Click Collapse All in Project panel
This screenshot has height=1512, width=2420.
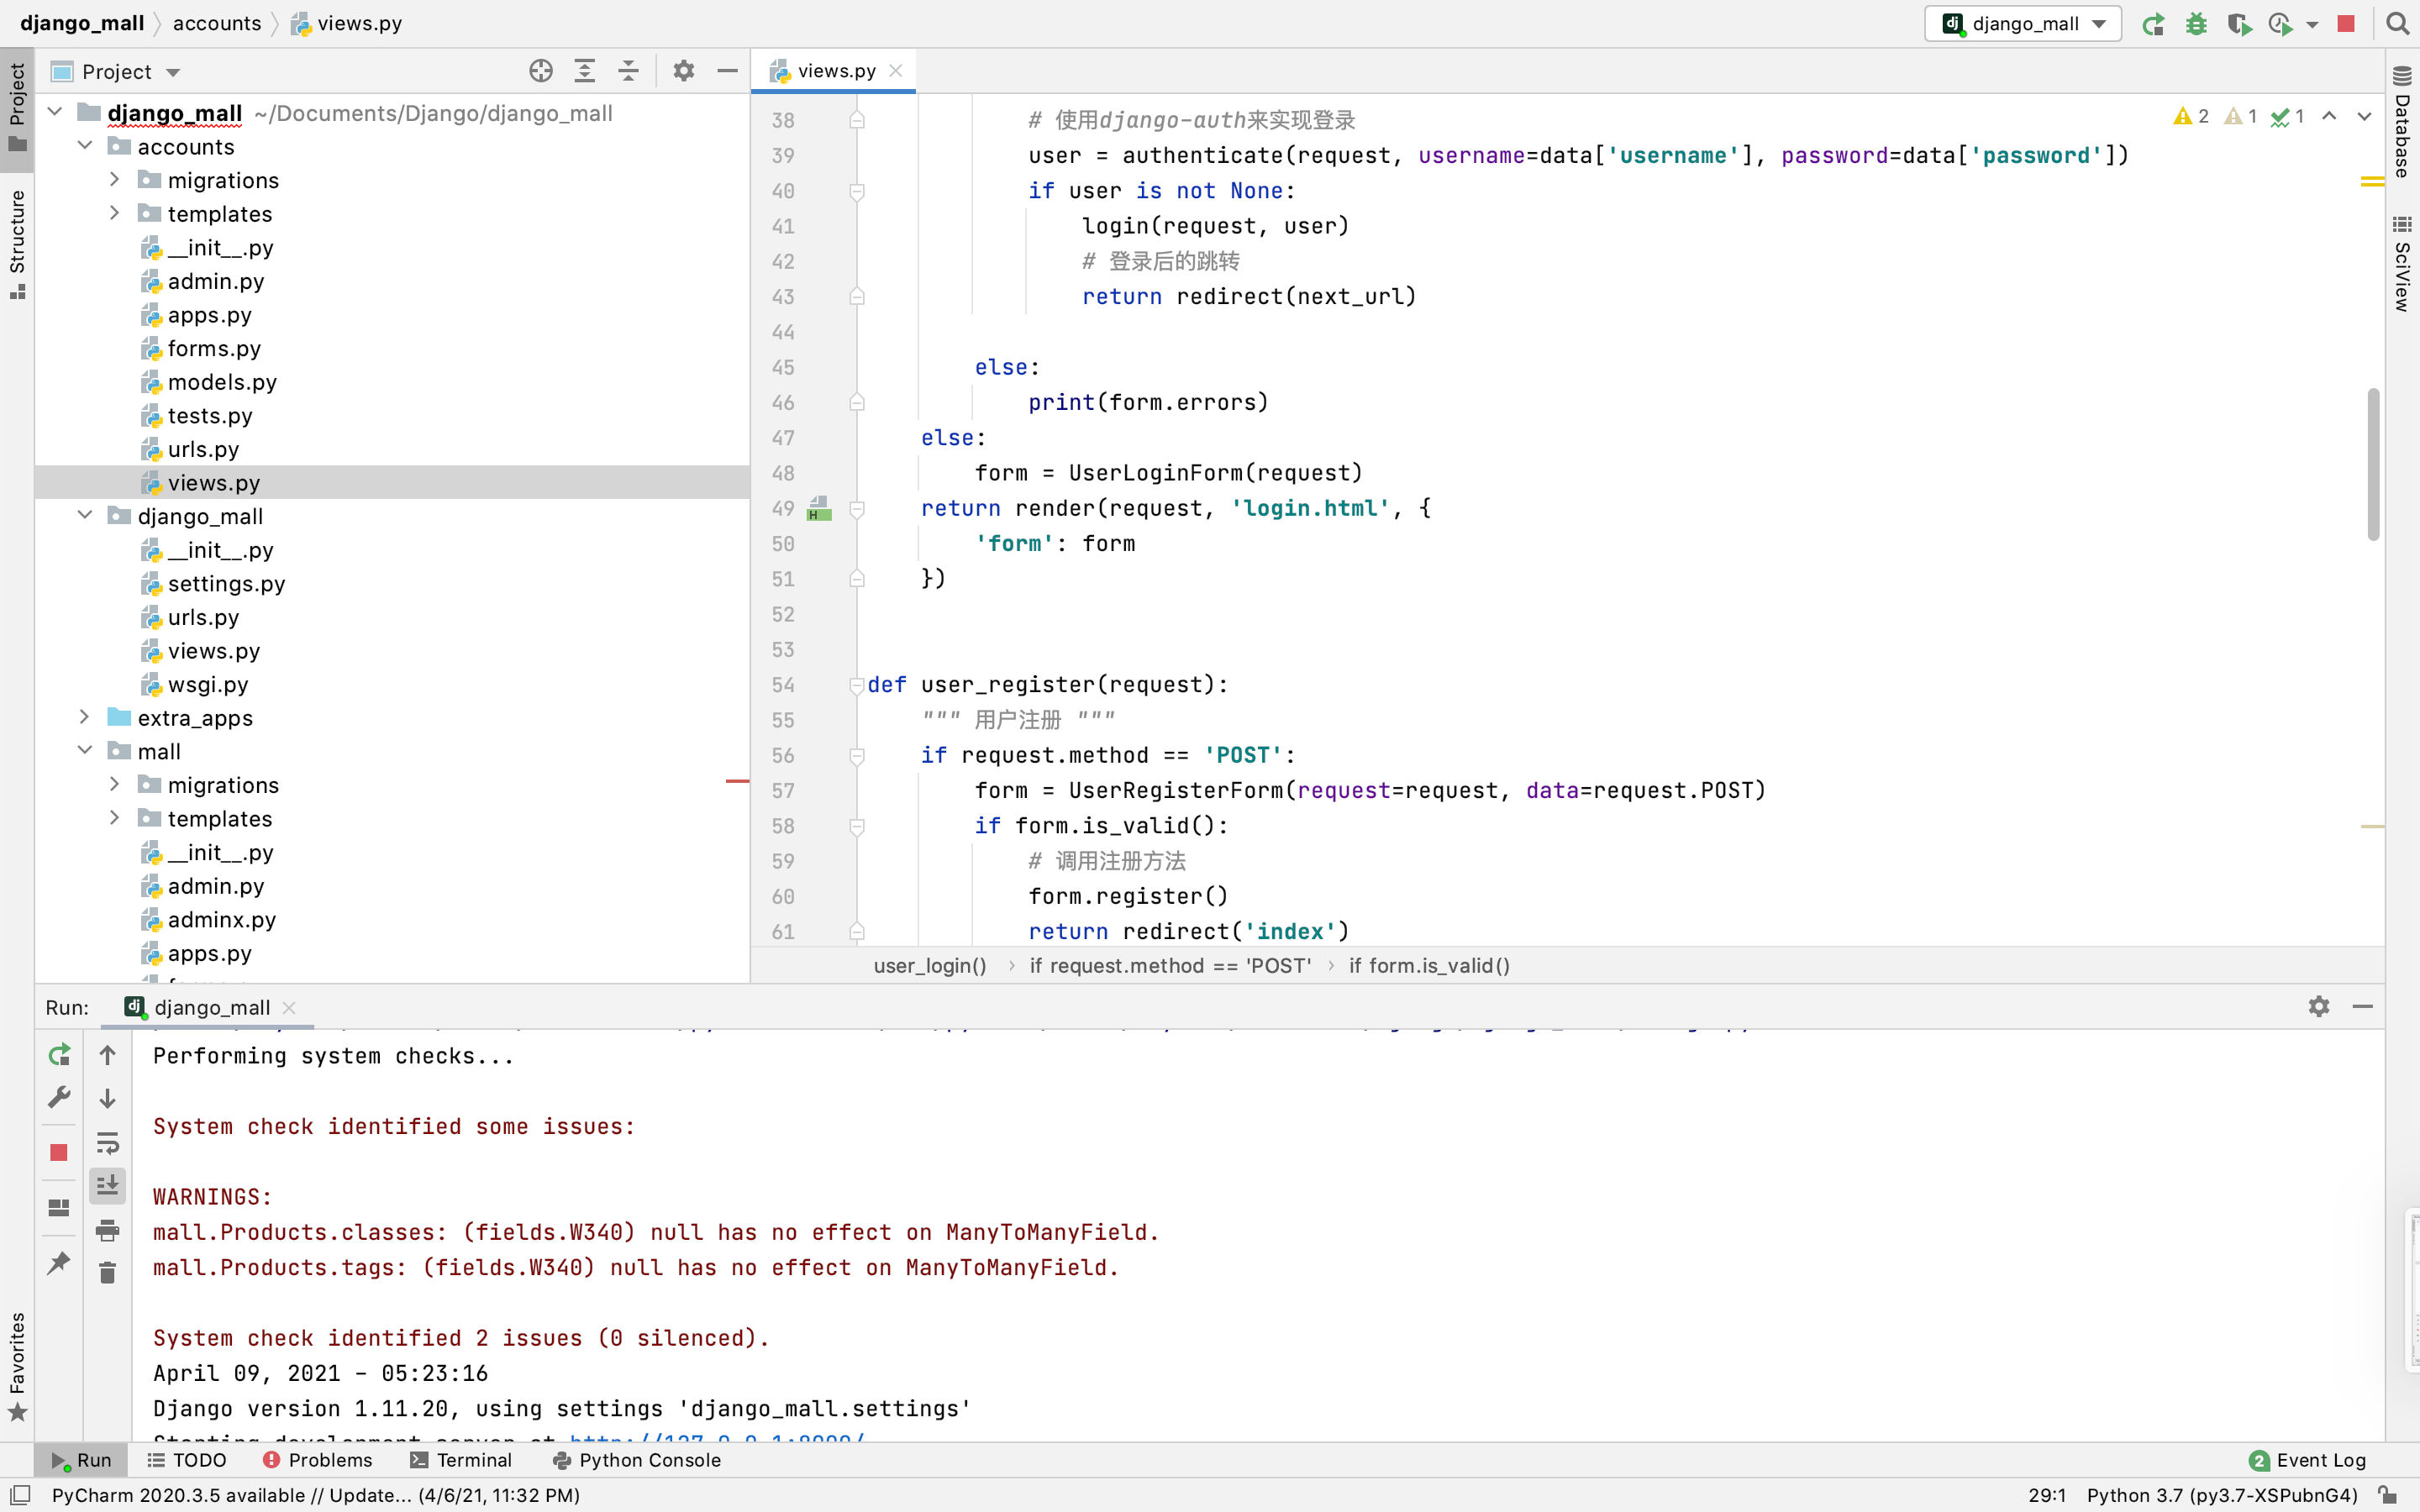click(628, 71)
